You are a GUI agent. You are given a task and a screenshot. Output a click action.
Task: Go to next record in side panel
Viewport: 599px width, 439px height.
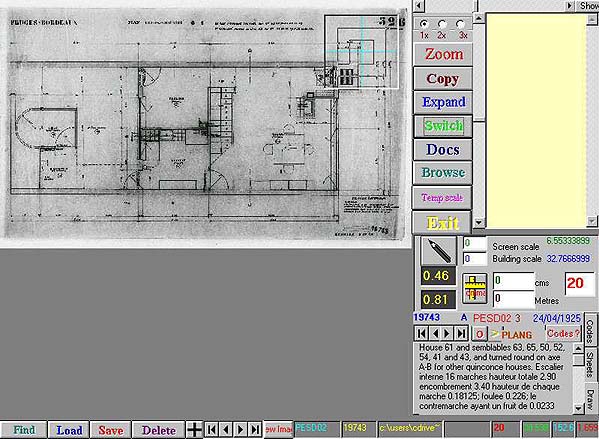tap(448, 334)
